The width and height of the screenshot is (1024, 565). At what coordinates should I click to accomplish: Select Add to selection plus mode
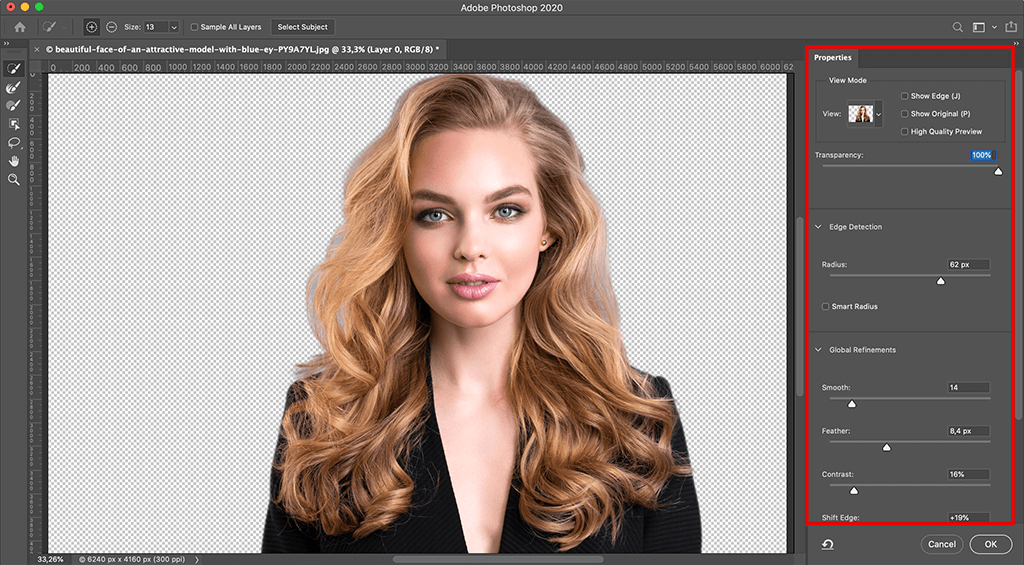91,27
